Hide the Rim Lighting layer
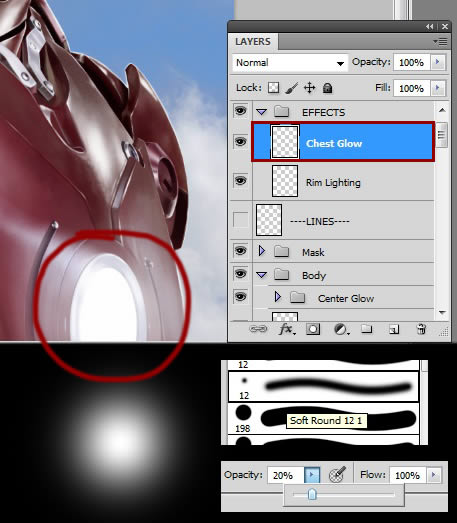 pyautogui.click(x=240, y=181)
